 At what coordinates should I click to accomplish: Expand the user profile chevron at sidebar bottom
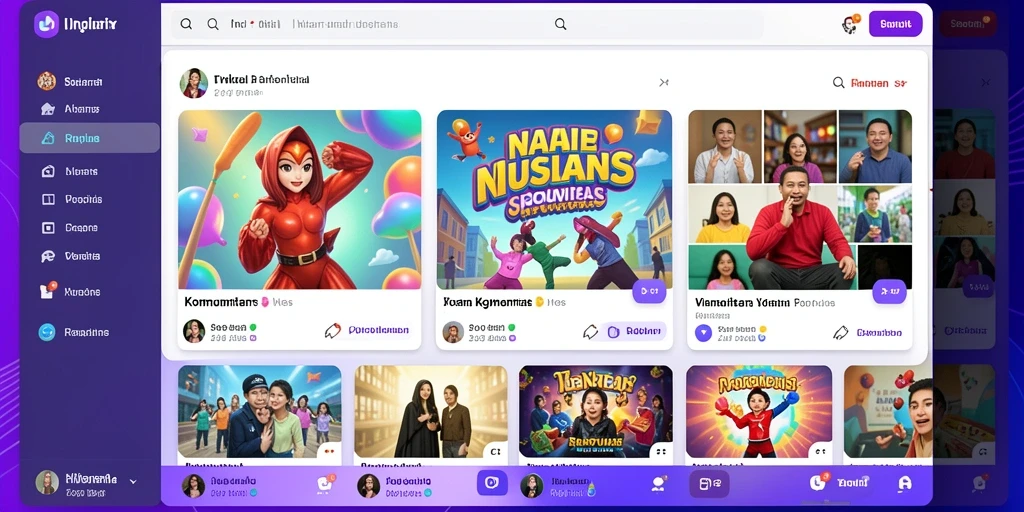pyautogui.click(x=133, y=482)
